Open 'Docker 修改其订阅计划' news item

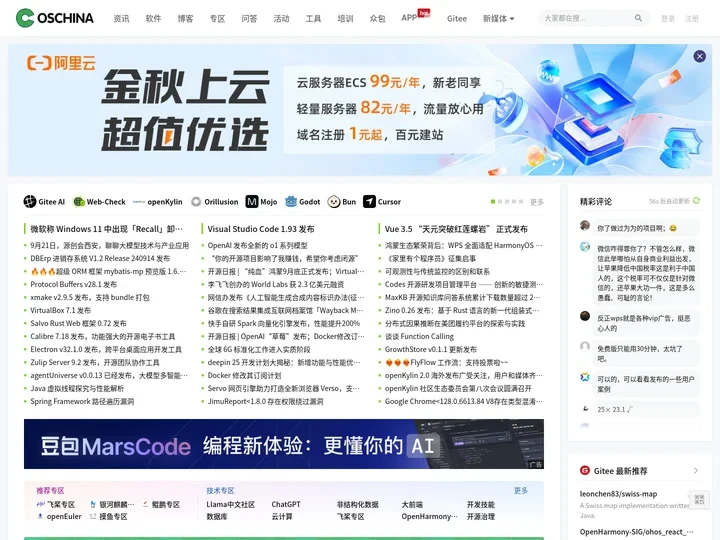(244, 375)
